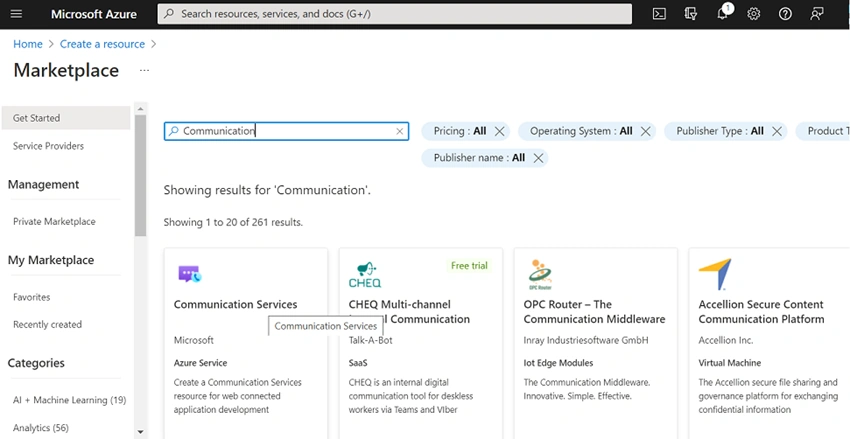Viewport: 850px width, 439px height.
Task: Click the sidebar scroll down arrow
Action: click(140, 432)
